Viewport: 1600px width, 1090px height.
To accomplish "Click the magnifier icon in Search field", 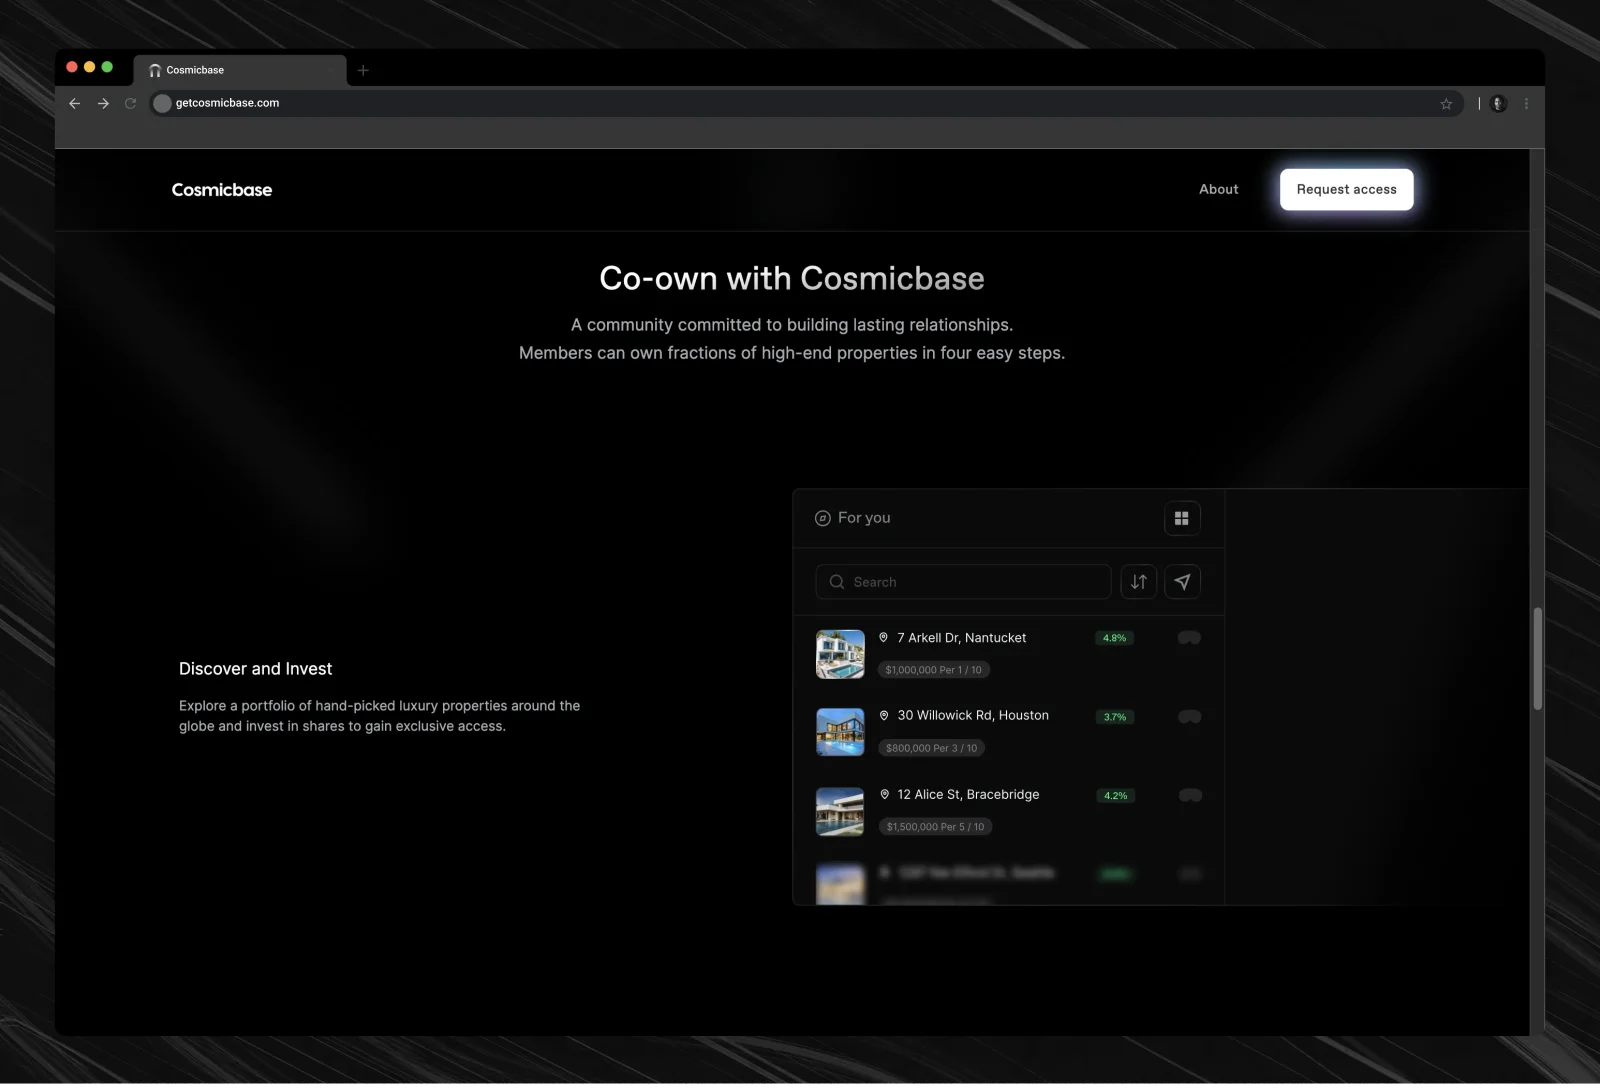I will (837, 582).
